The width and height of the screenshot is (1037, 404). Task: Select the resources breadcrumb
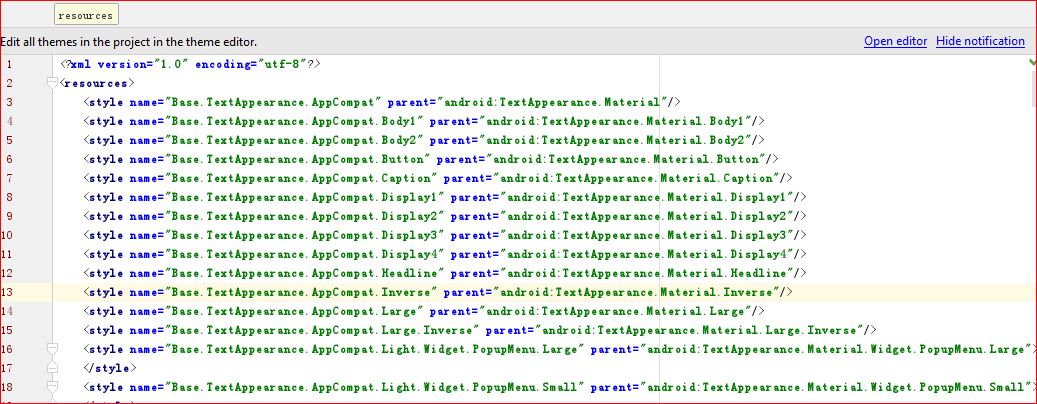[x=86, y=15]
